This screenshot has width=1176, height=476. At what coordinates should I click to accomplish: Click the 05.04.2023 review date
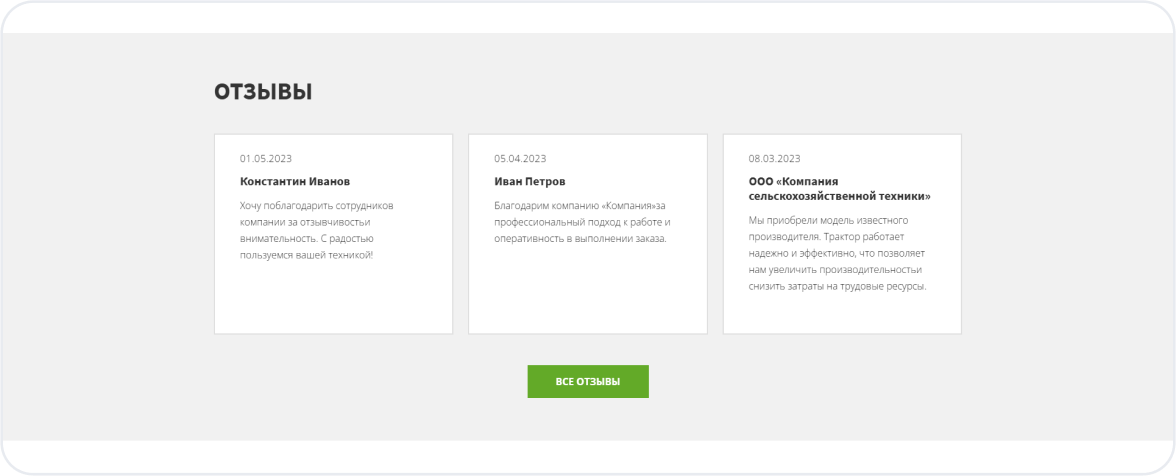point(520,158)
